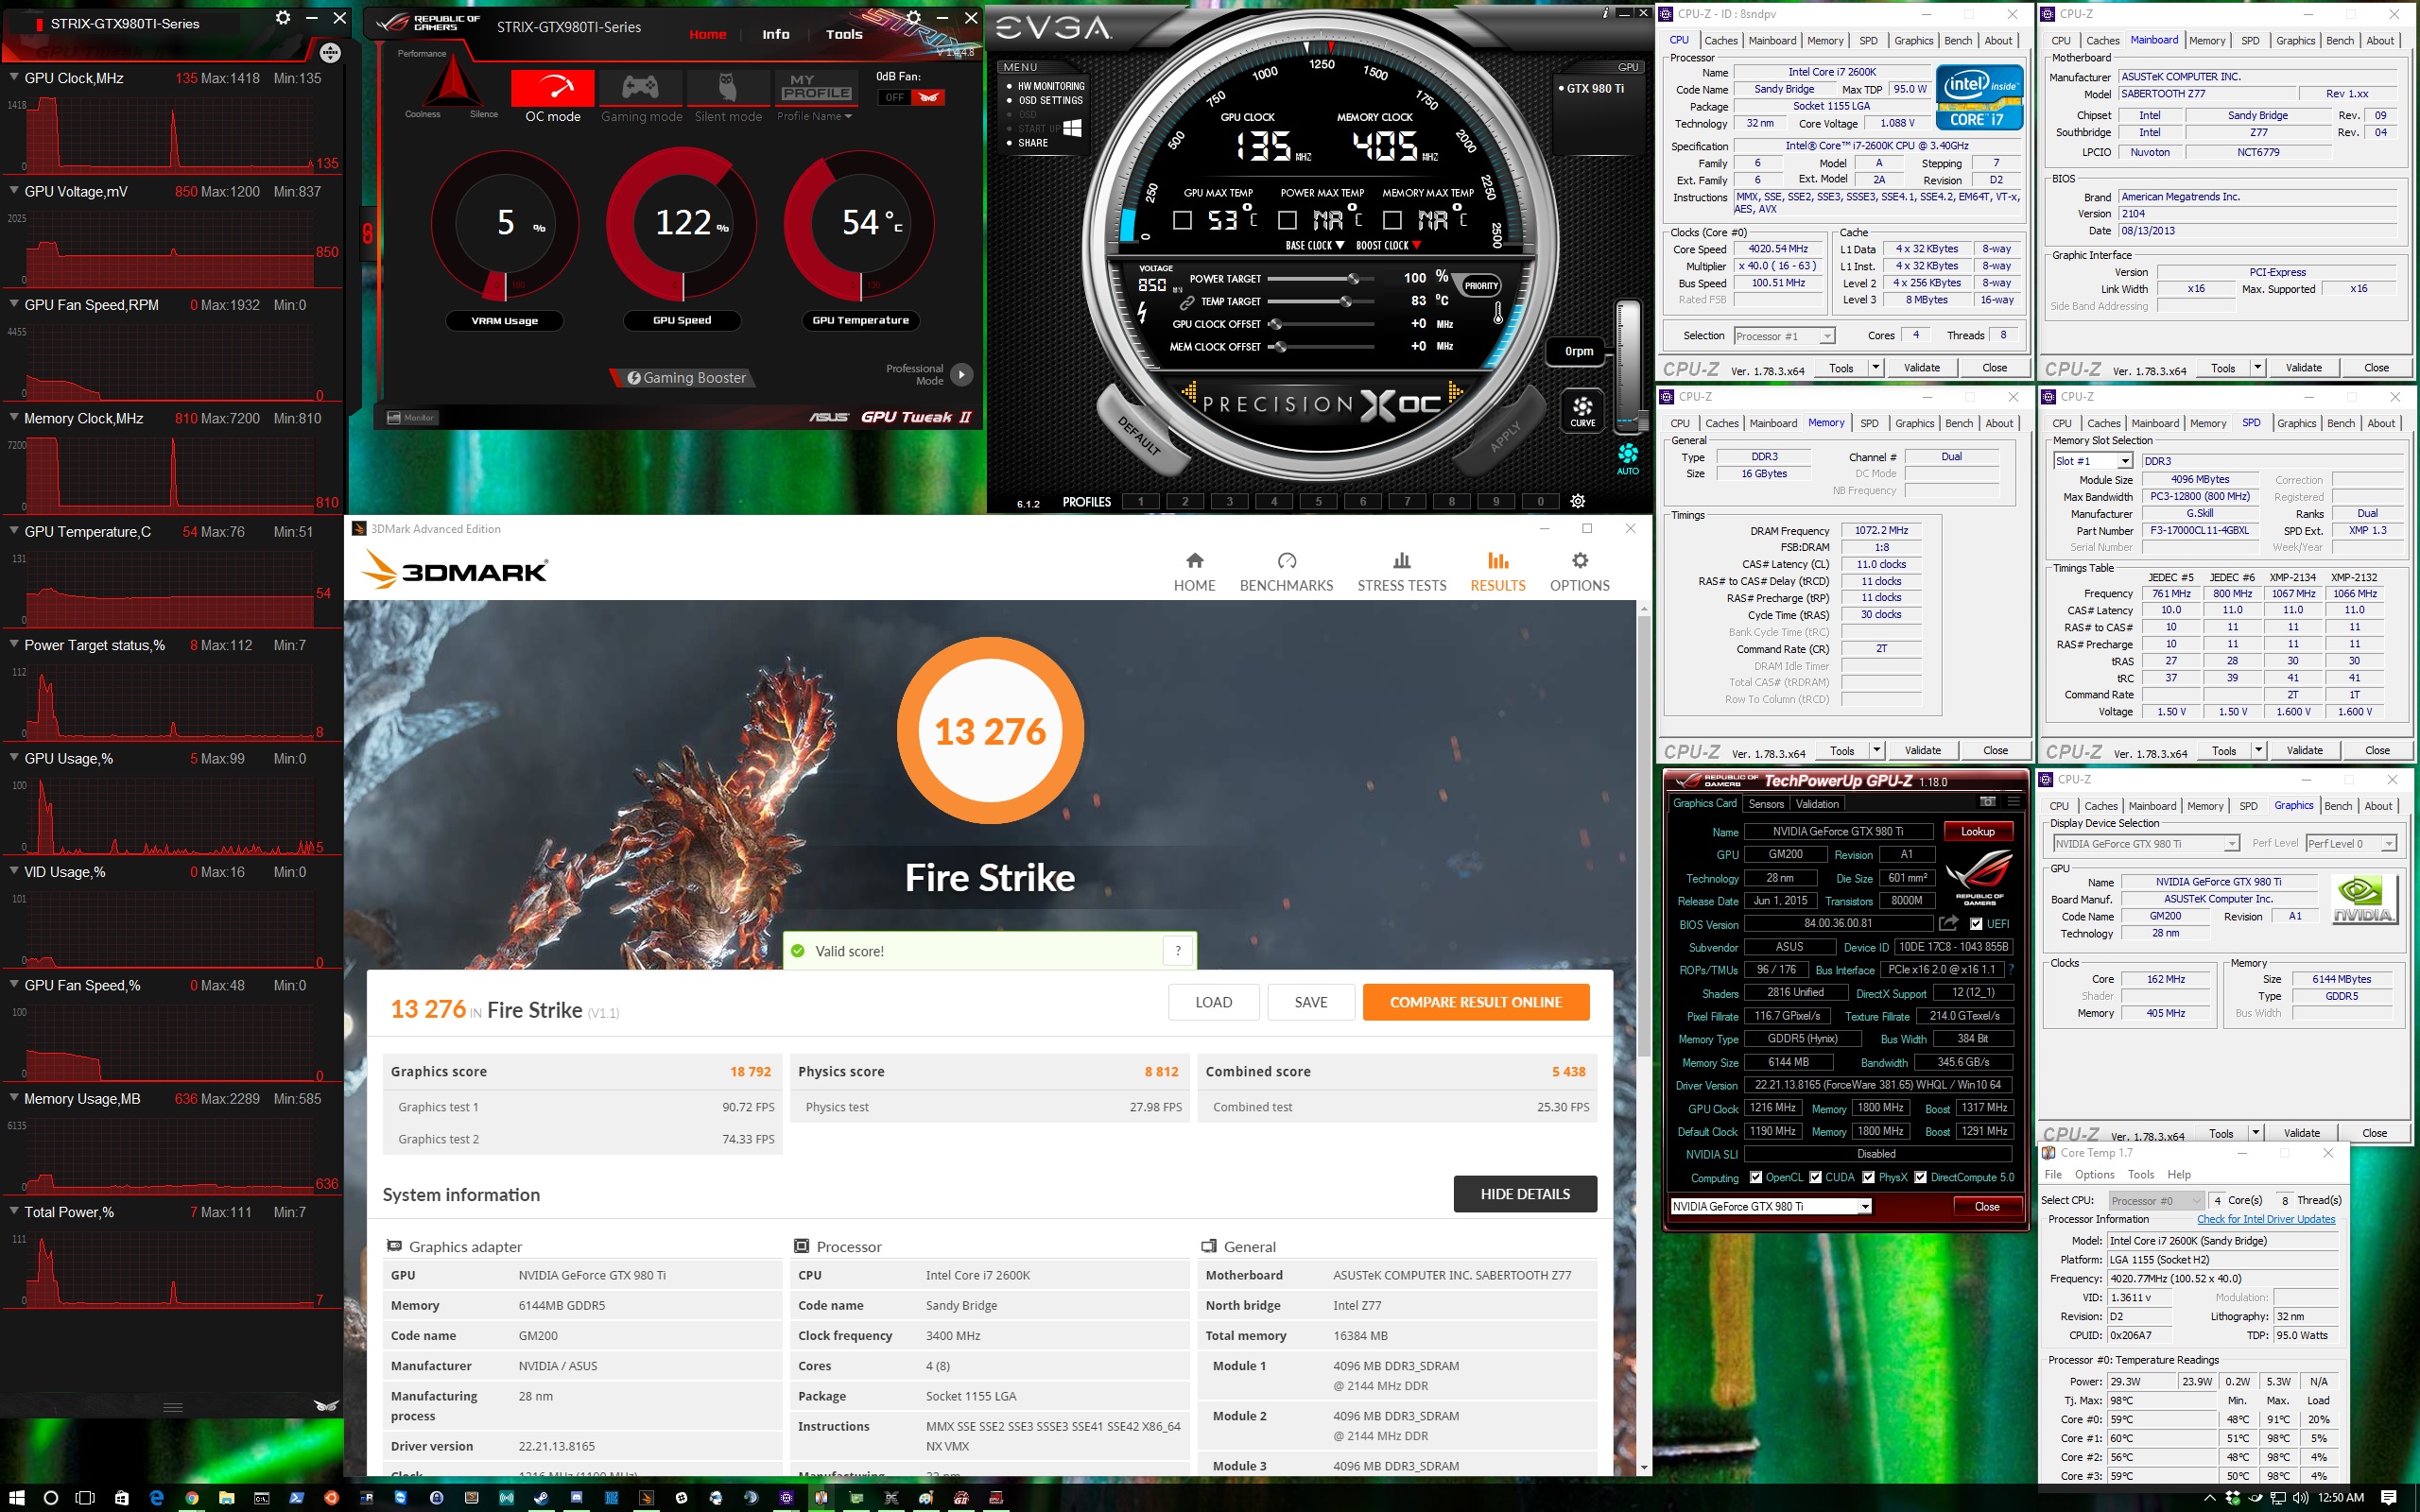Click Precision XOC right yellow arrow
Viewport: 2420px width, 1512px height.
click(x=1455, y=392)
